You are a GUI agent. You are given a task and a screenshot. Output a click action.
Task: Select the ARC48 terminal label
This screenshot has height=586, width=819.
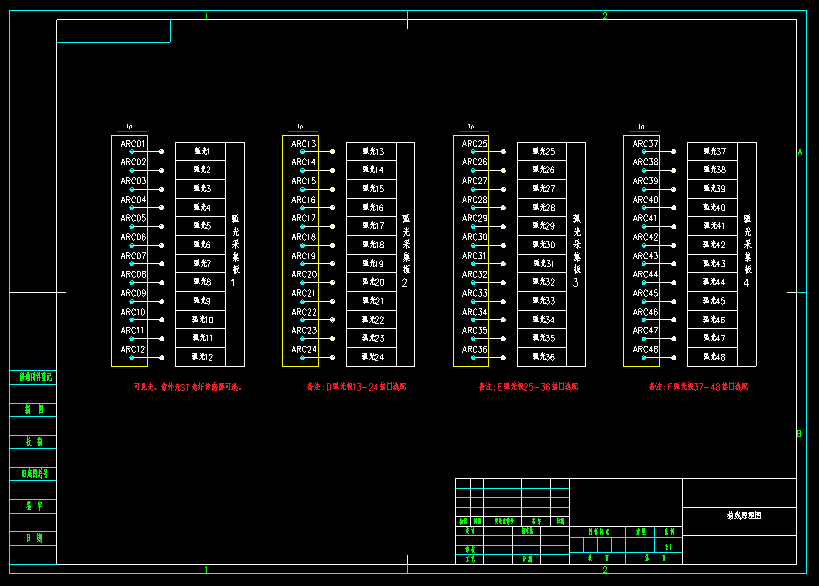(645, 350)
